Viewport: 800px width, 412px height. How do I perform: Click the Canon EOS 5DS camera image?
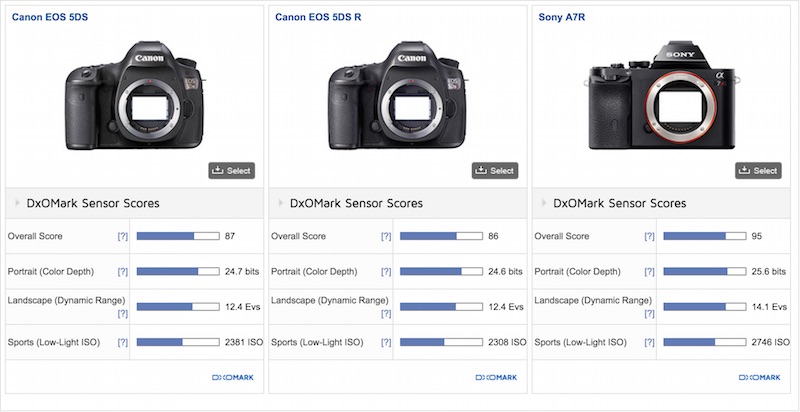(x=134, y=95)
